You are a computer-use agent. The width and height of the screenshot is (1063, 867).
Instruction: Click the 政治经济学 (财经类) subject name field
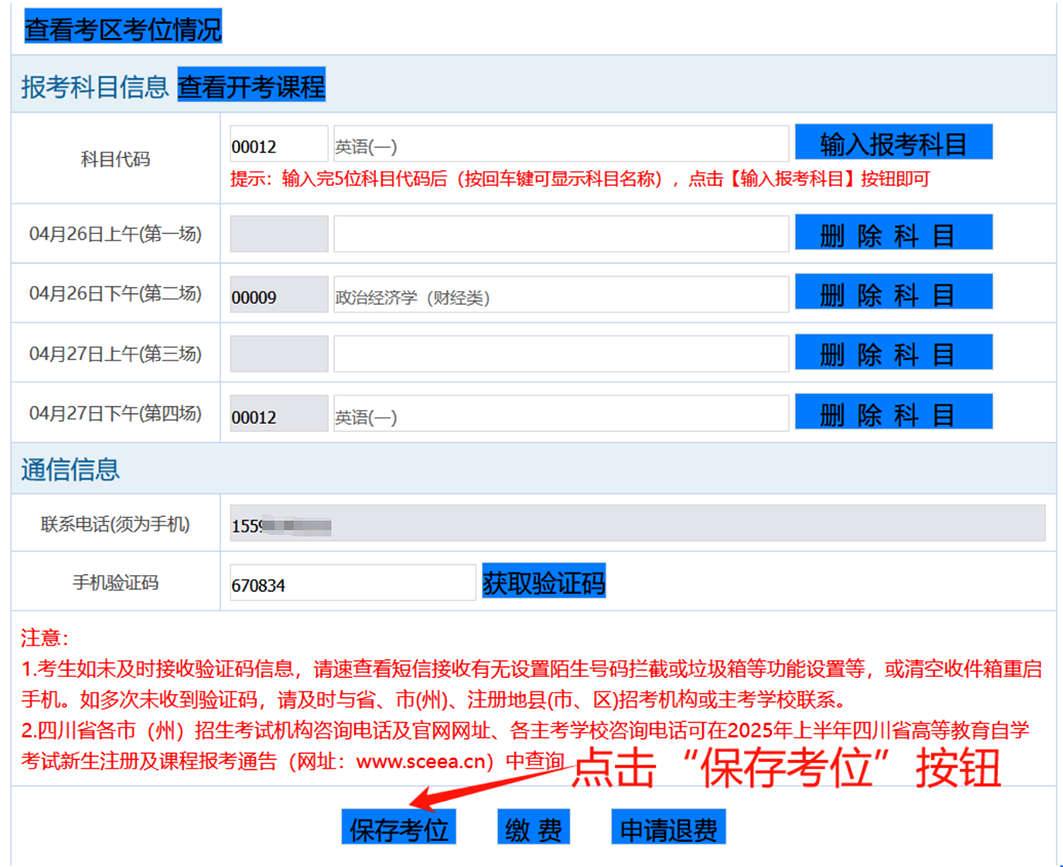[560, 295]
